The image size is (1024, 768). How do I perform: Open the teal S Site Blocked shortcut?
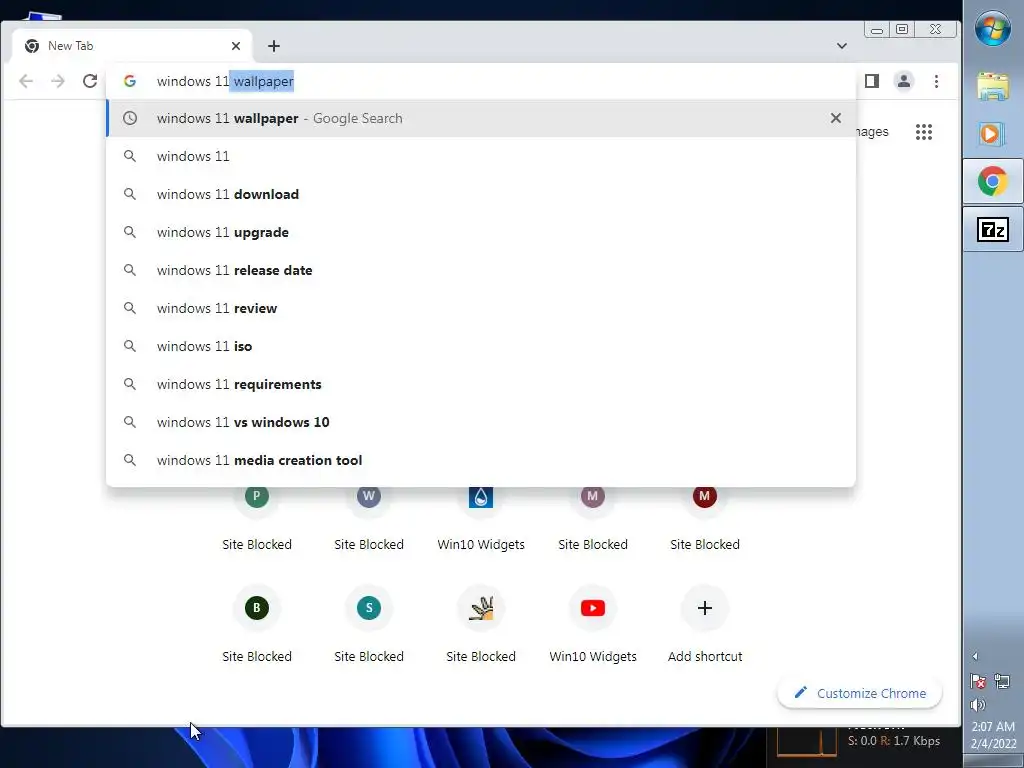click(x=369, y=624)
